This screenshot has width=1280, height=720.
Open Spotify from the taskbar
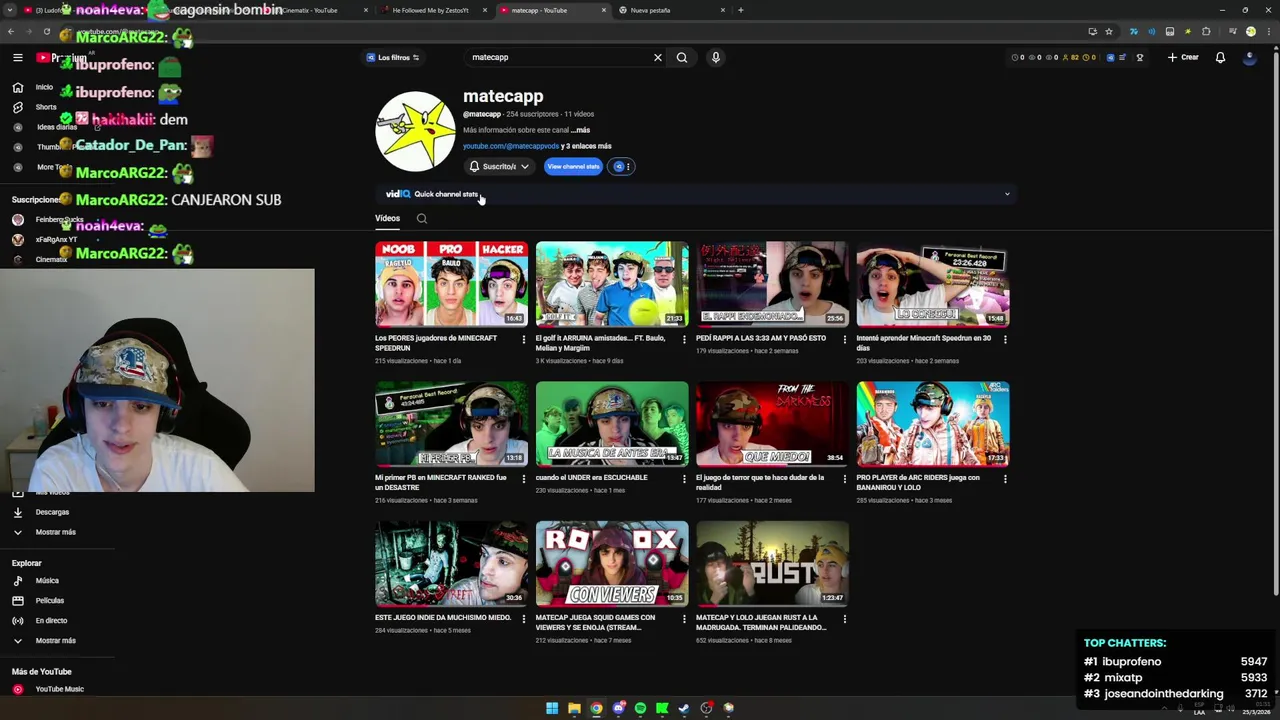(640, 708)
